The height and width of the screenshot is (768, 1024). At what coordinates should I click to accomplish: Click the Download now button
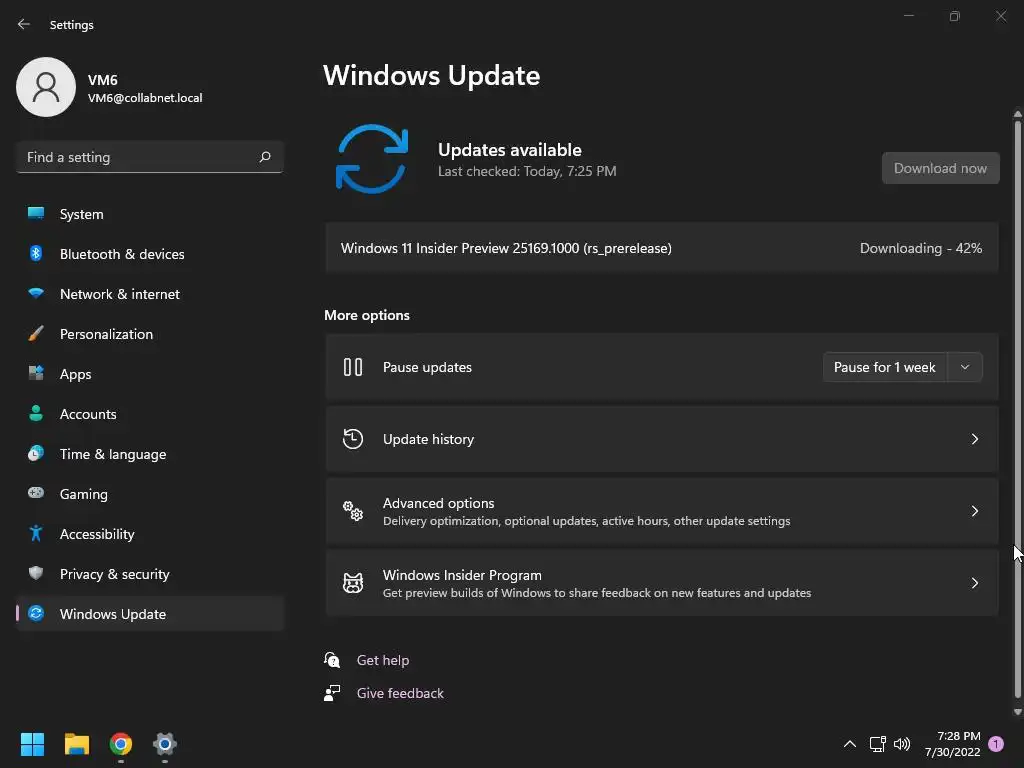[x=940, y=168]
